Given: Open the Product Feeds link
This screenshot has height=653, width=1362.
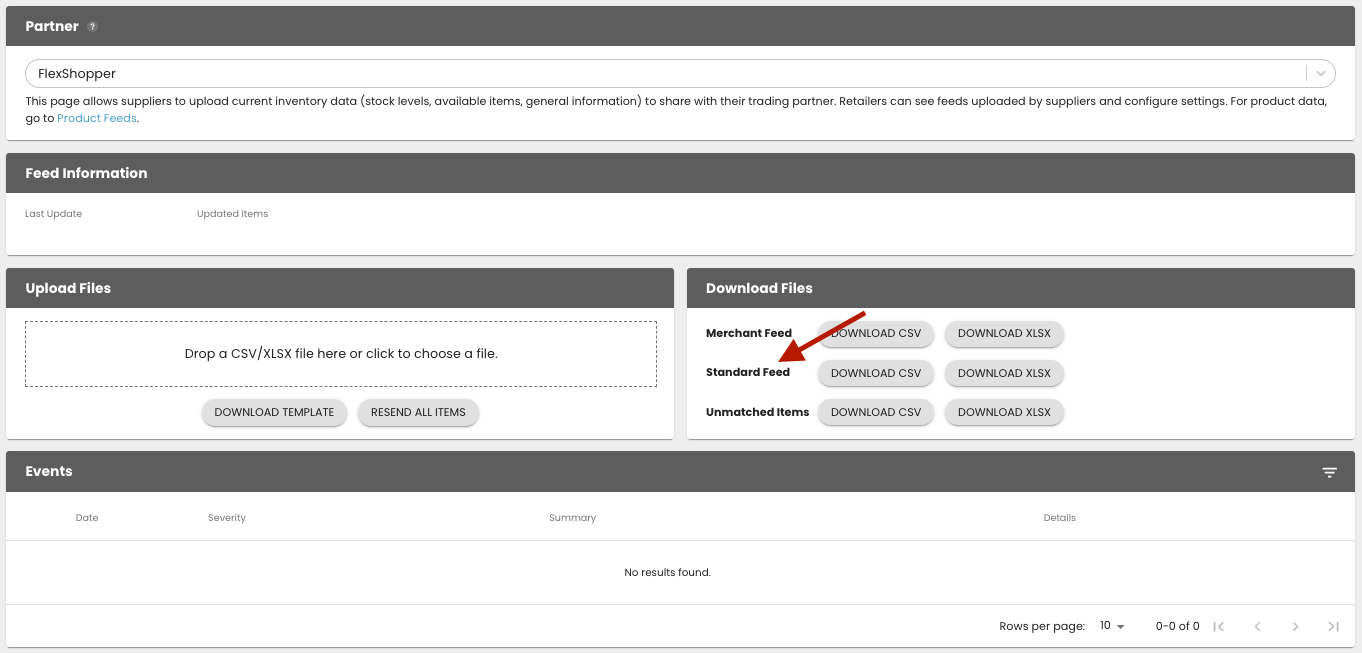Looking at the screenshot, I should point(97,118).
